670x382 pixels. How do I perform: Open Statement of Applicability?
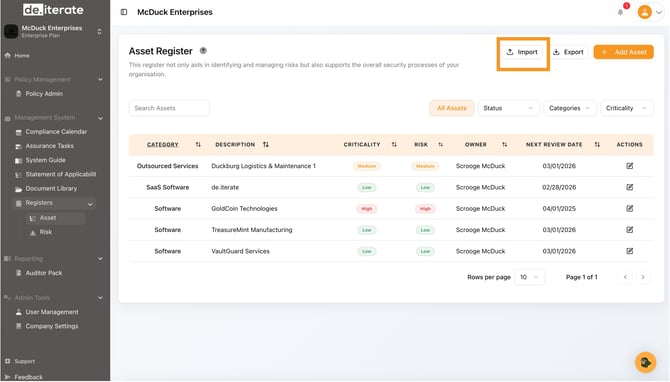coord(56,174)
